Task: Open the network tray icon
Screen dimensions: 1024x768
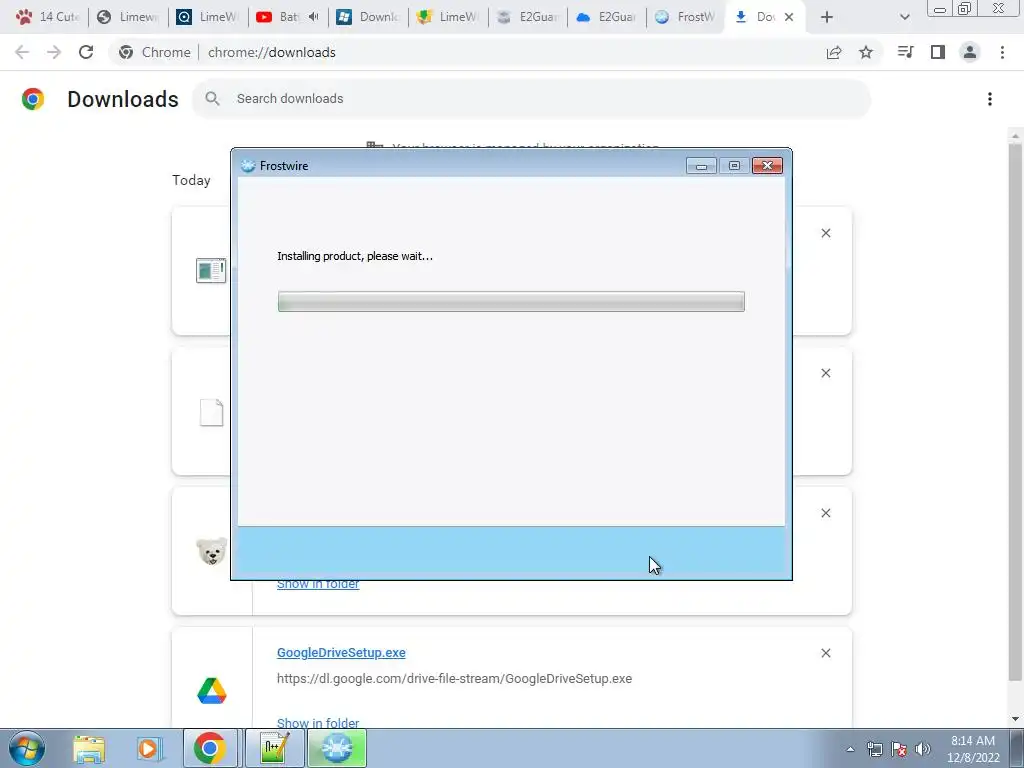Action: click(x=874, y=749)
